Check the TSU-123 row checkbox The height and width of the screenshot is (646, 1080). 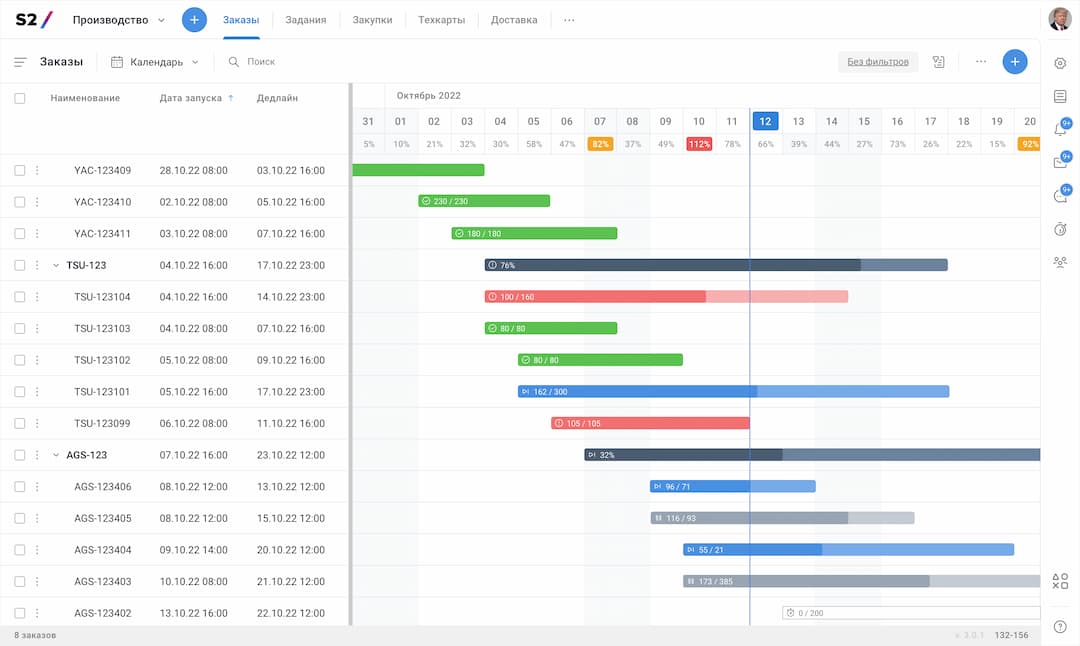tap(20, 265)
